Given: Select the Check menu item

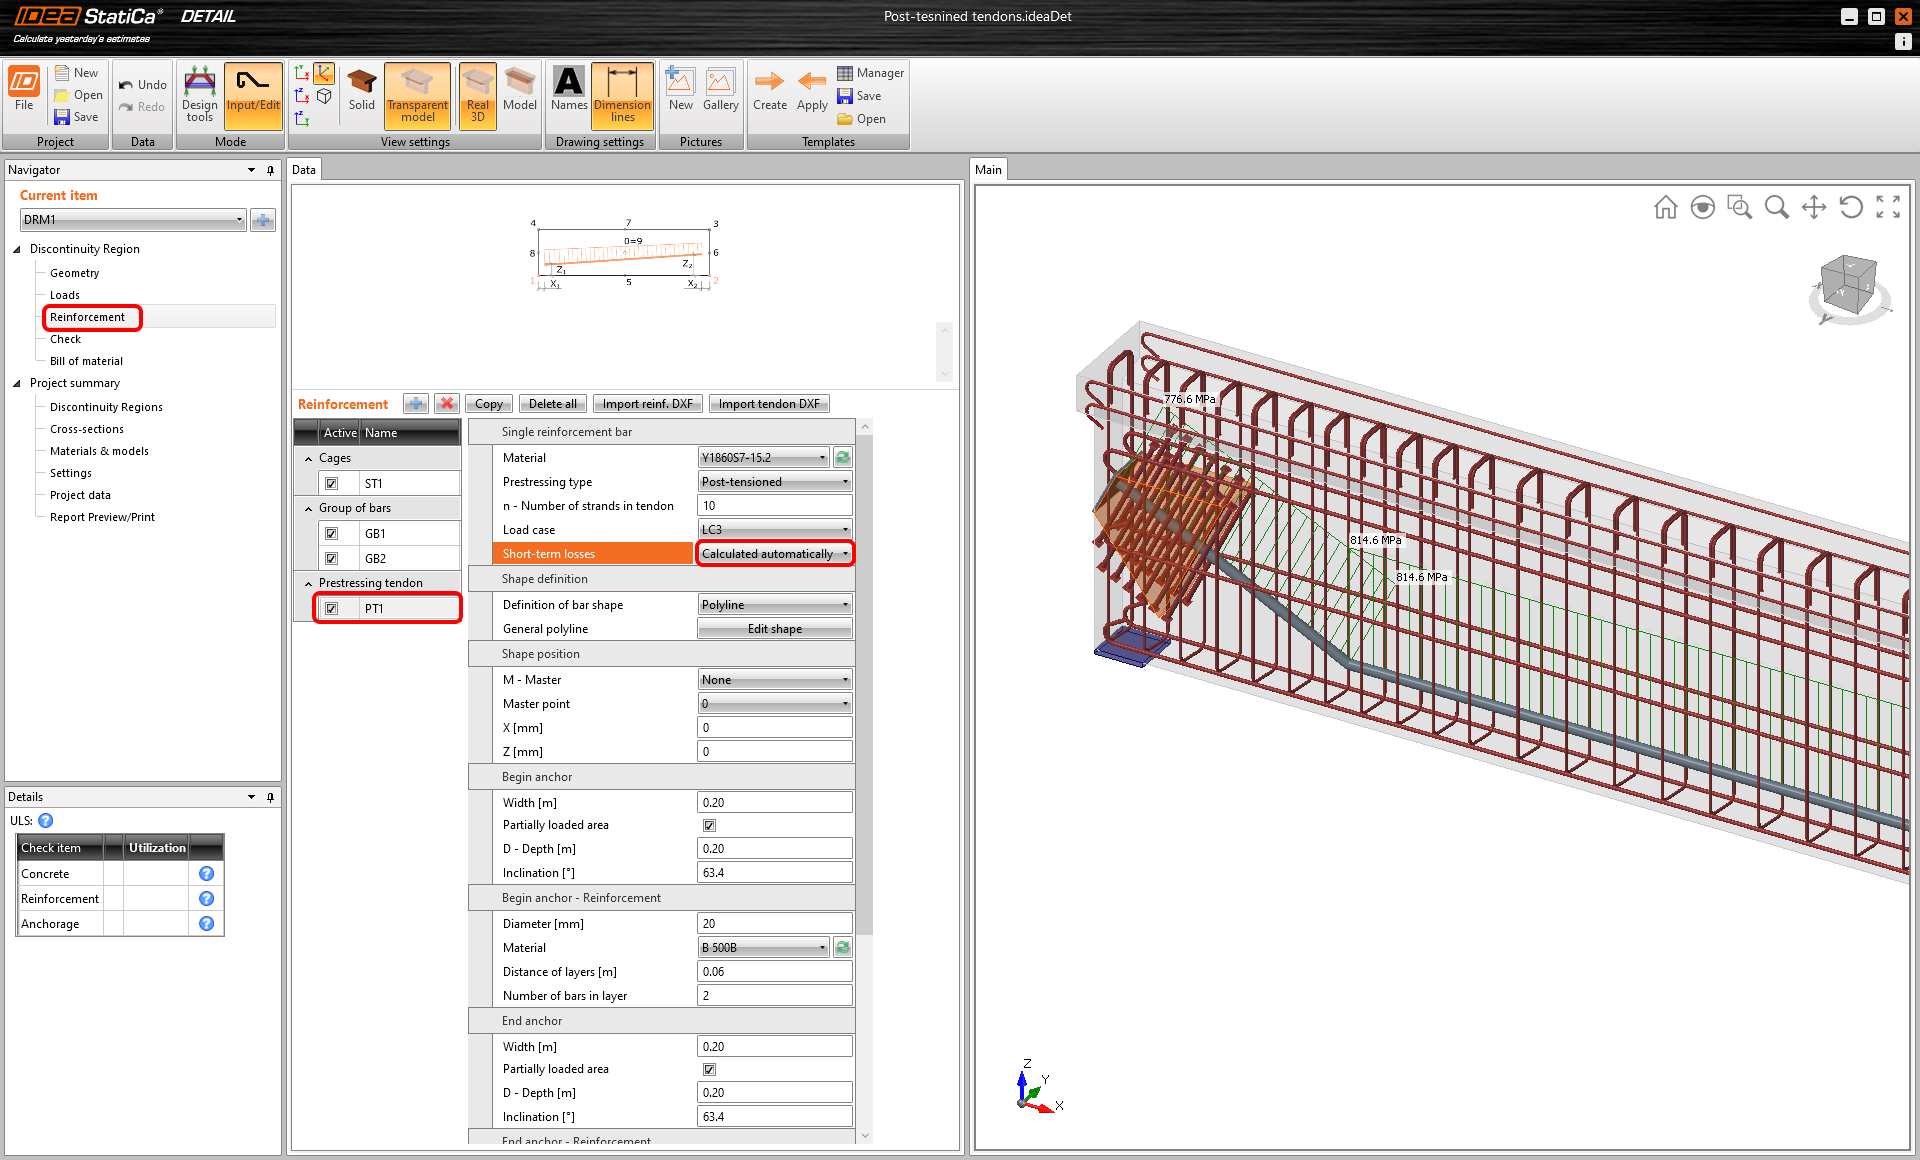Looking at the screenshot, I should coord(64,339).
